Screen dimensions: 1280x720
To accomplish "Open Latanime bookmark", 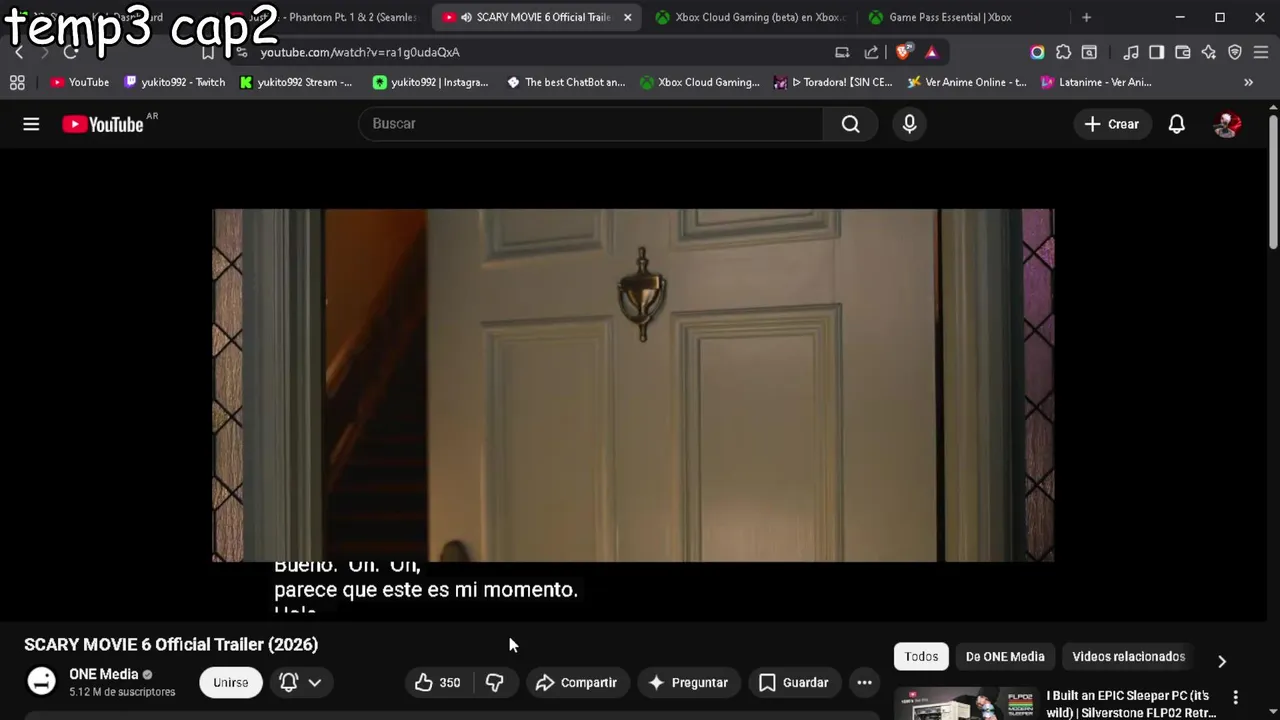I will coord(1096,82).
